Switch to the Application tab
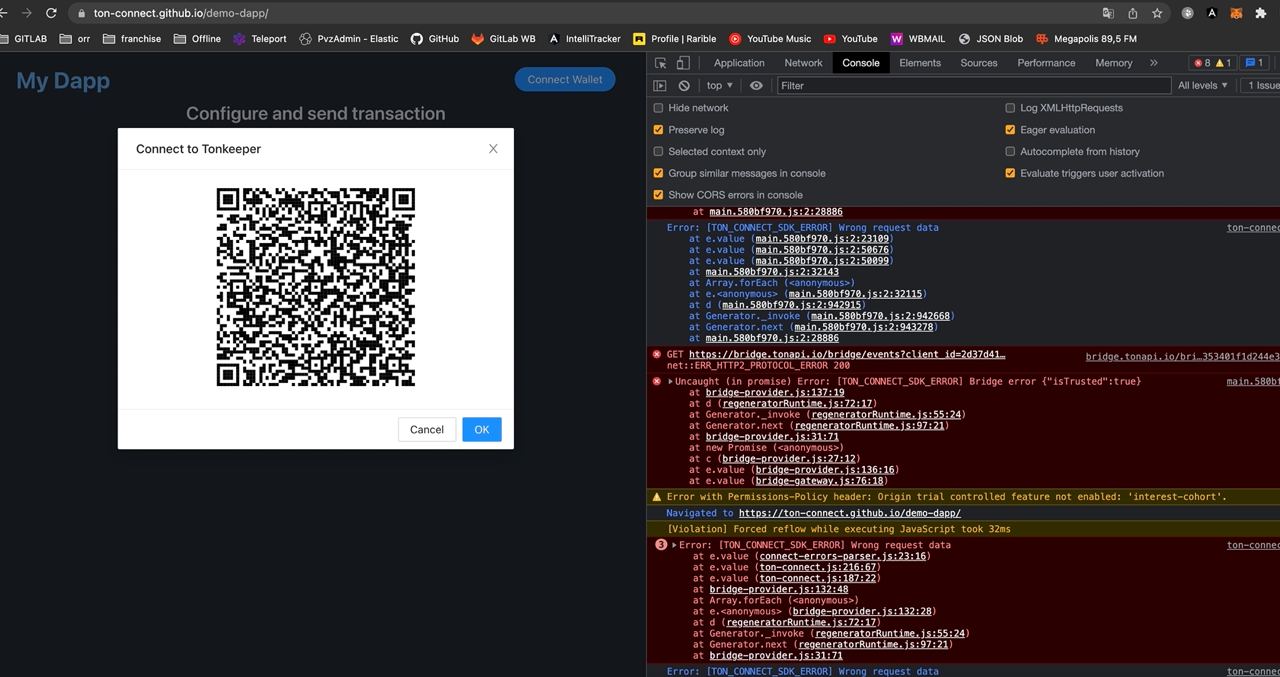 [739, 63]
